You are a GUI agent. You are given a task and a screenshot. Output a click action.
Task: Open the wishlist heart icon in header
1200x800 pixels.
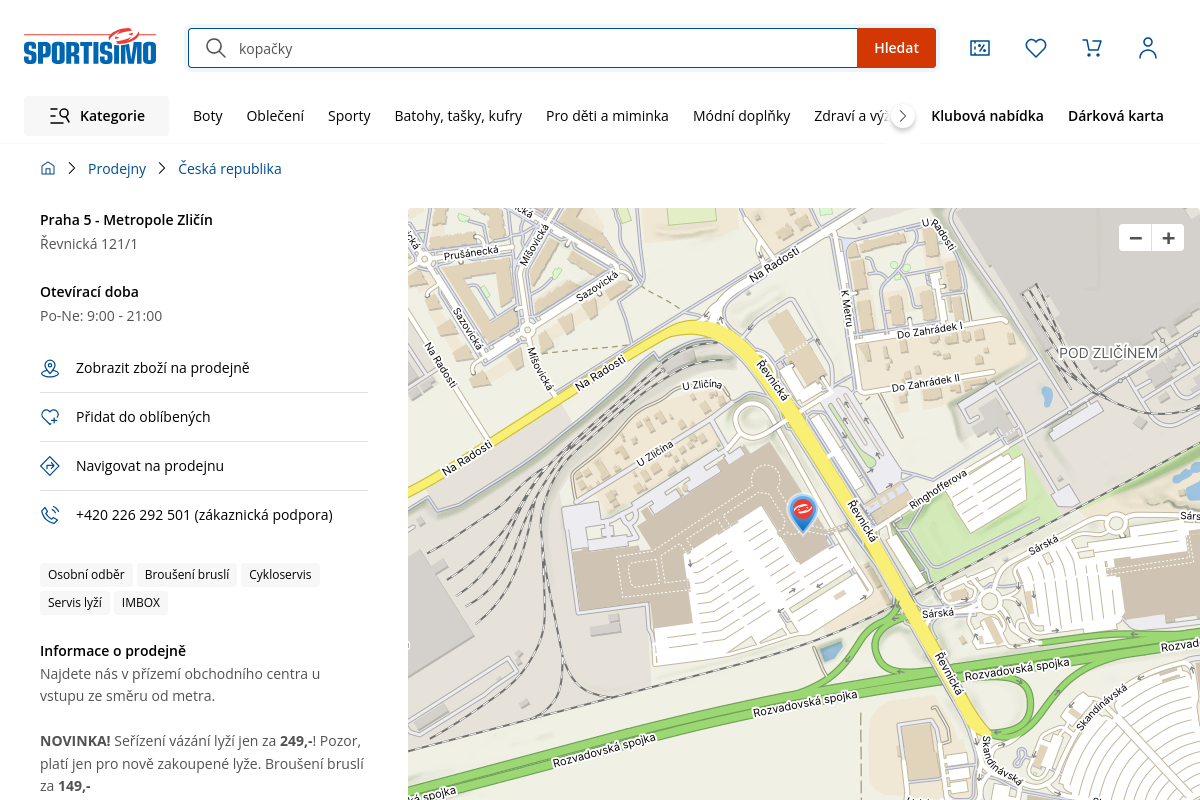pyautogui.click(x=1036, y=48)
